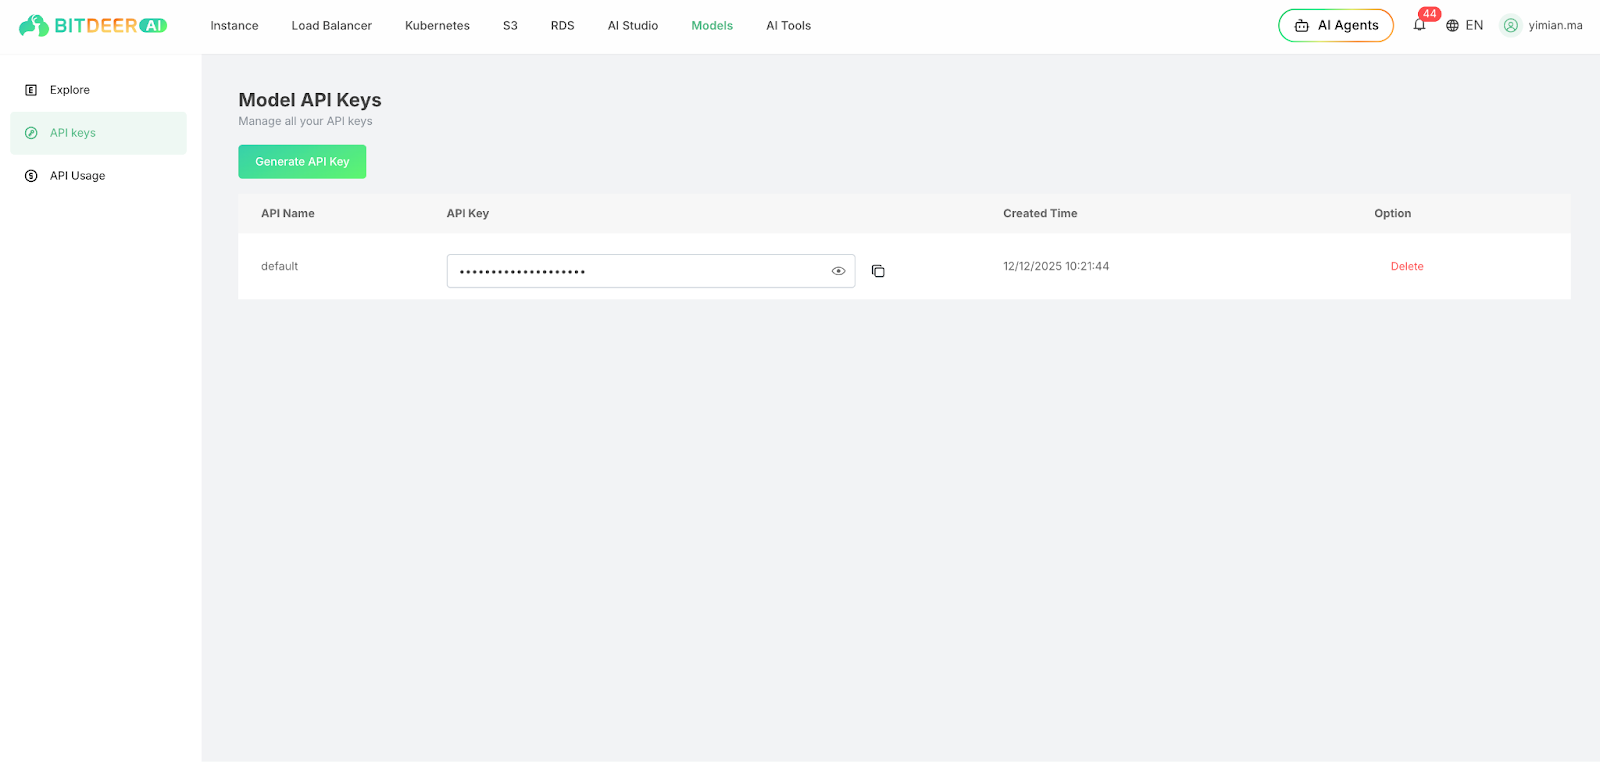Open the yimian.ma account menu

(x=1555, y=26)
